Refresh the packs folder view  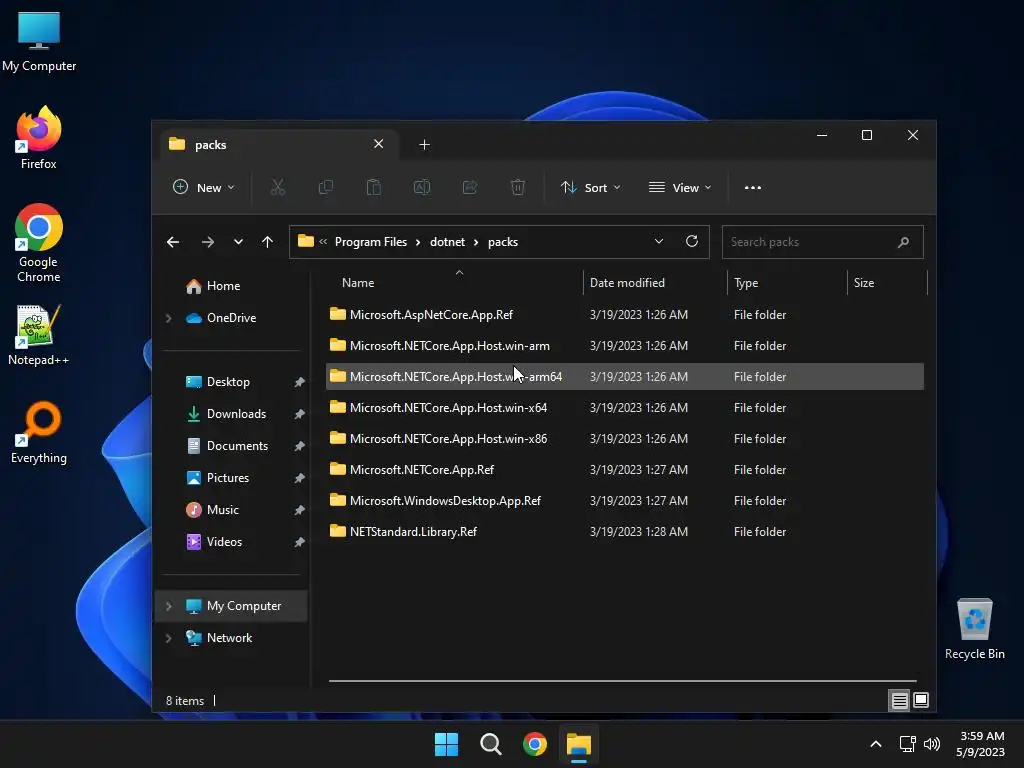[692, 242]
